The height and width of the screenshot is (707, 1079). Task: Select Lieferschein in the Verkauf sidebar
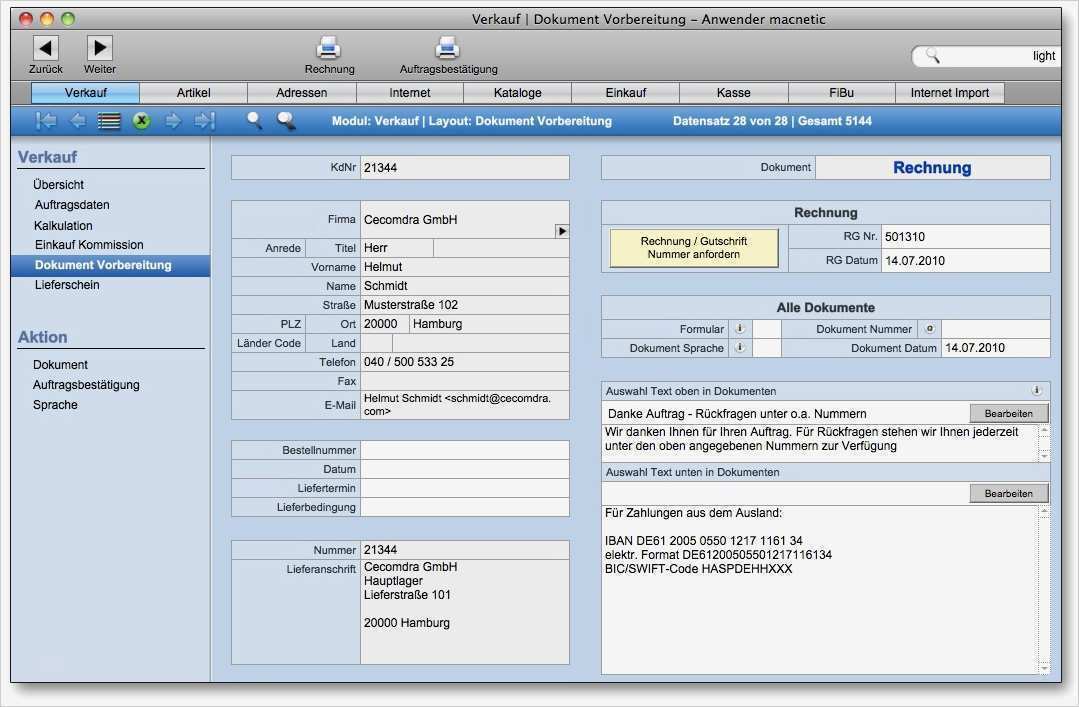point(67,285)
